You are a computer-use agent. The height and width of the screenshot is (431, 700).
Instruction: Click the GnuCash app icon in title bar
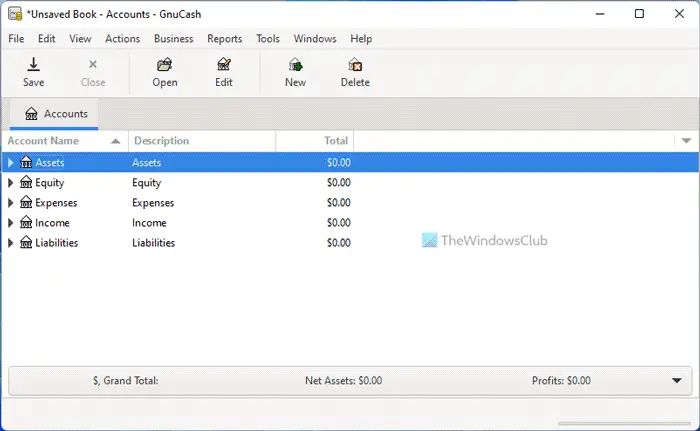tap(15, 14)
